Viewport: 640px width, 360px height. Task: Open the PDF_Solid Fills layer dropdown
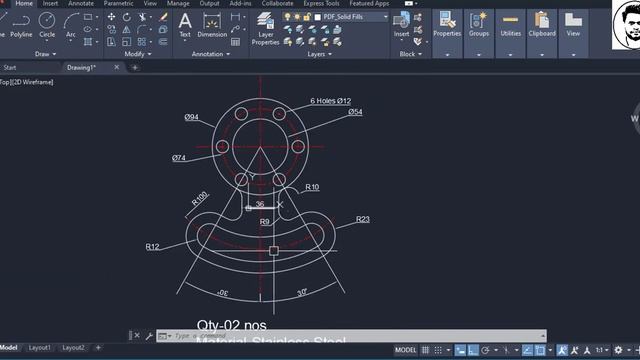click(x=386, y=17)
